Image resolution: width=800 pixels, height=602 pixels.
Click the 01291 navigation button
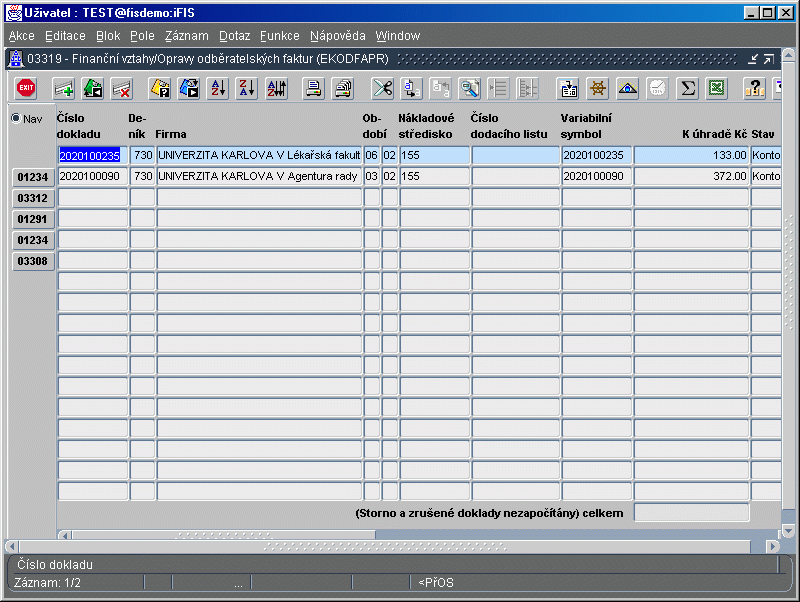(x=33, y=219)
